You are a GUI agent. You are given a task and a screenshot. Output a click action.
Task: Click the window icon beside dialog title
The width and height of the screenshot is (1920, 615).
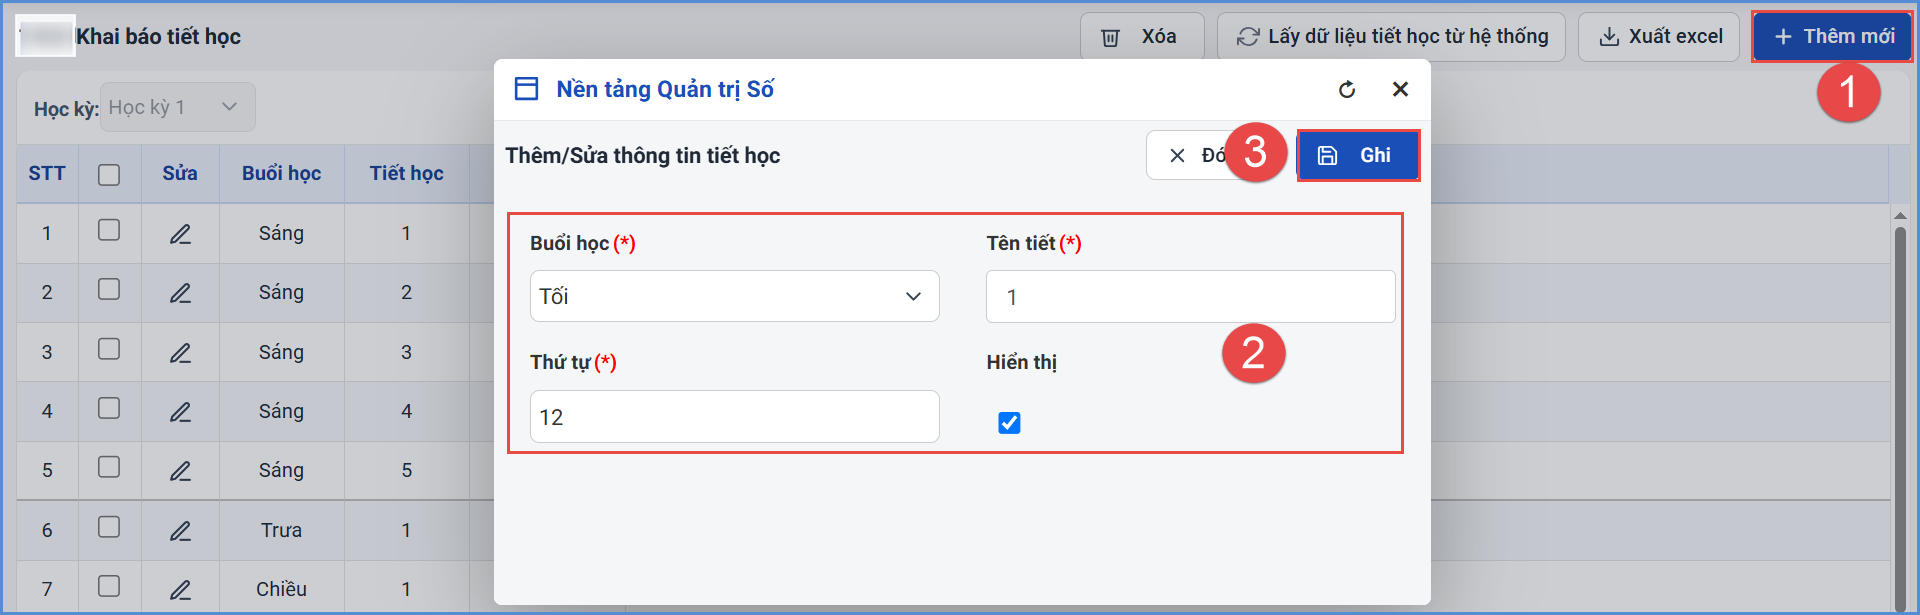tap(526, 89)
